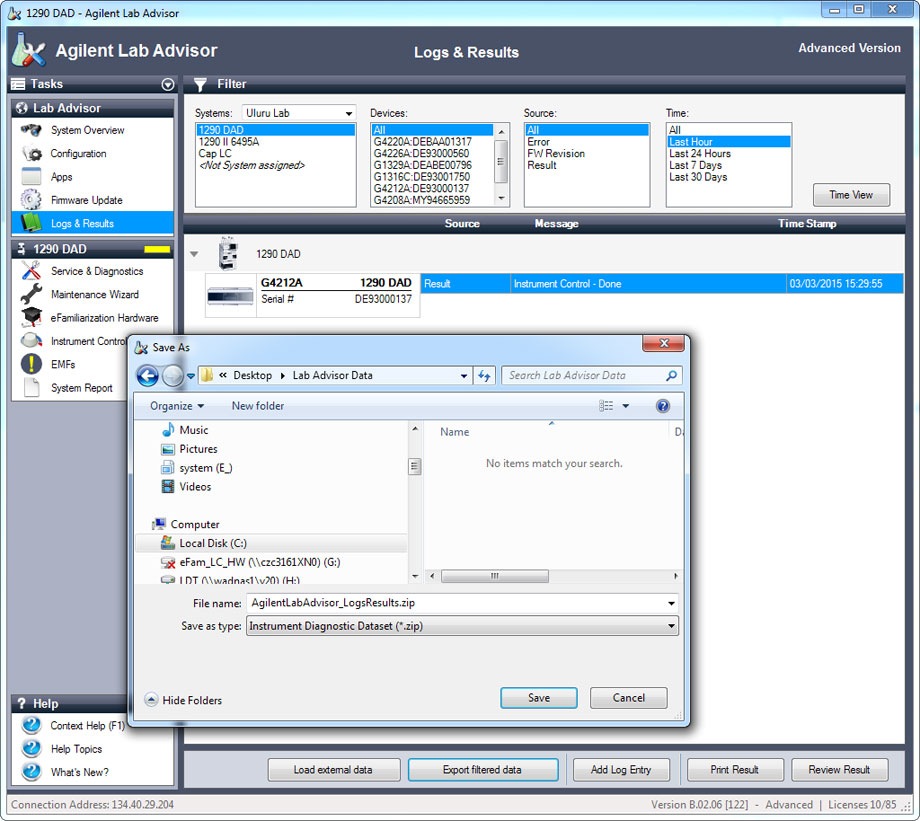Click the Maintenance Wizard wrench icon
Image resolution: width=920 pixels, height=821 pixels.
coord(32,294)
